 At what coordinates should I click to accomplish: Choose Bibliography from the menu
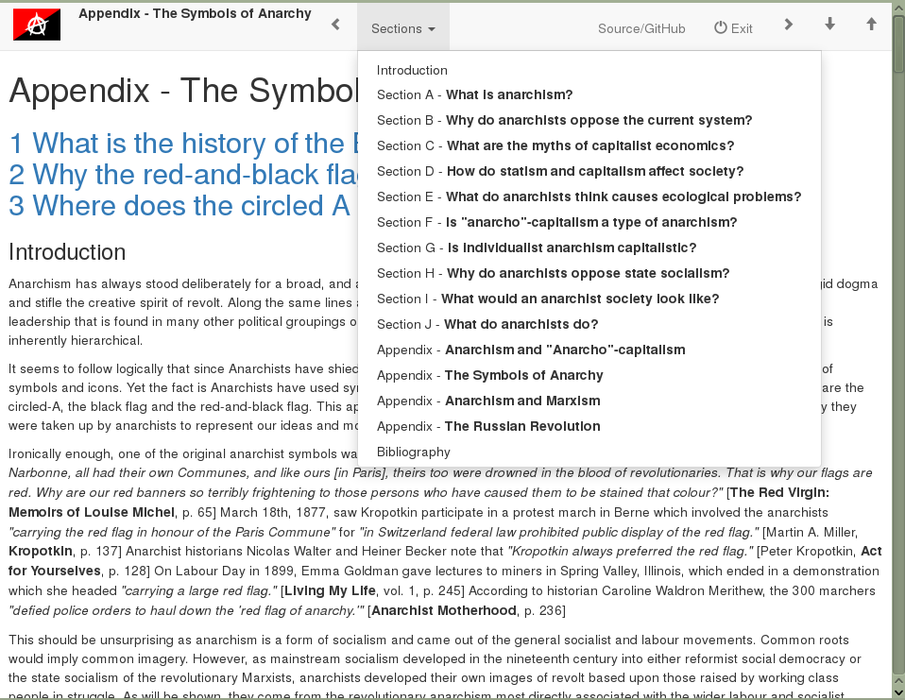pyautogui.click(x=413, y=452)
